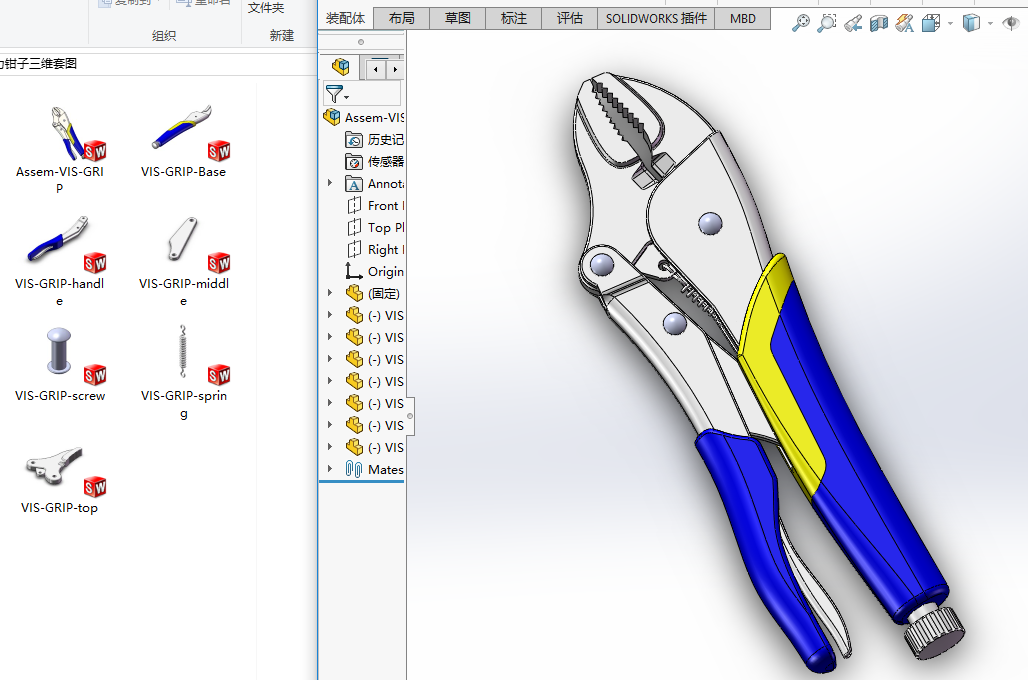Click the Mates paperclip icon

pyautogui.click(x=353, y=470)
